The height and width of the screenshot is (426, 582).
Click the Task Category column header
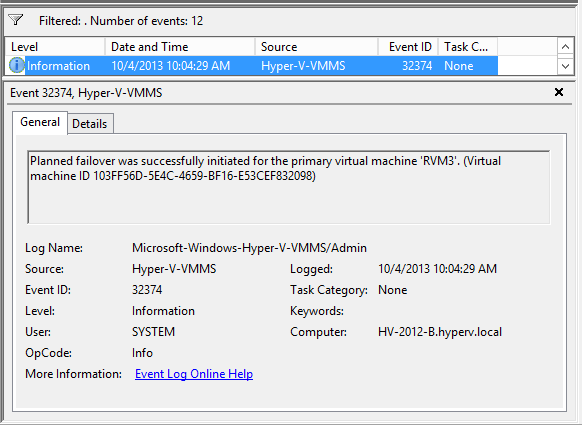(468, 47)
